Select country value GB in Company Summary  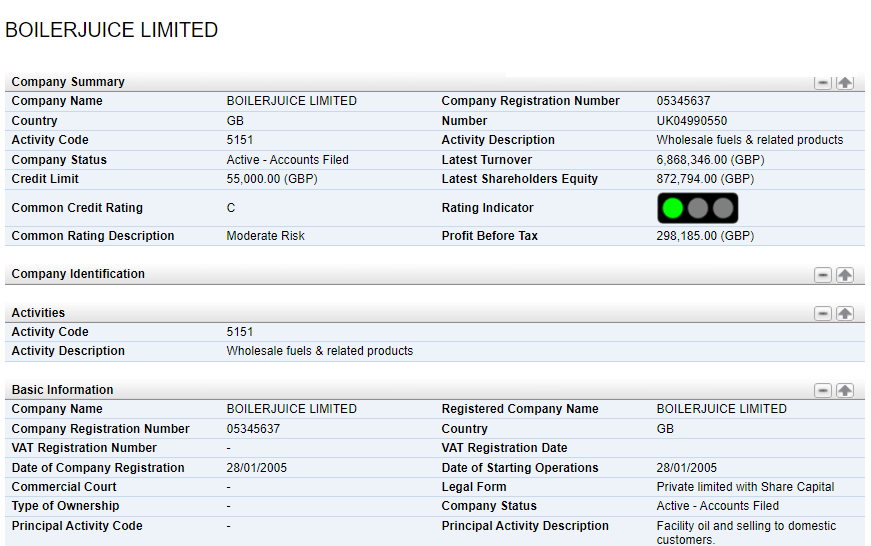point(235,121)
